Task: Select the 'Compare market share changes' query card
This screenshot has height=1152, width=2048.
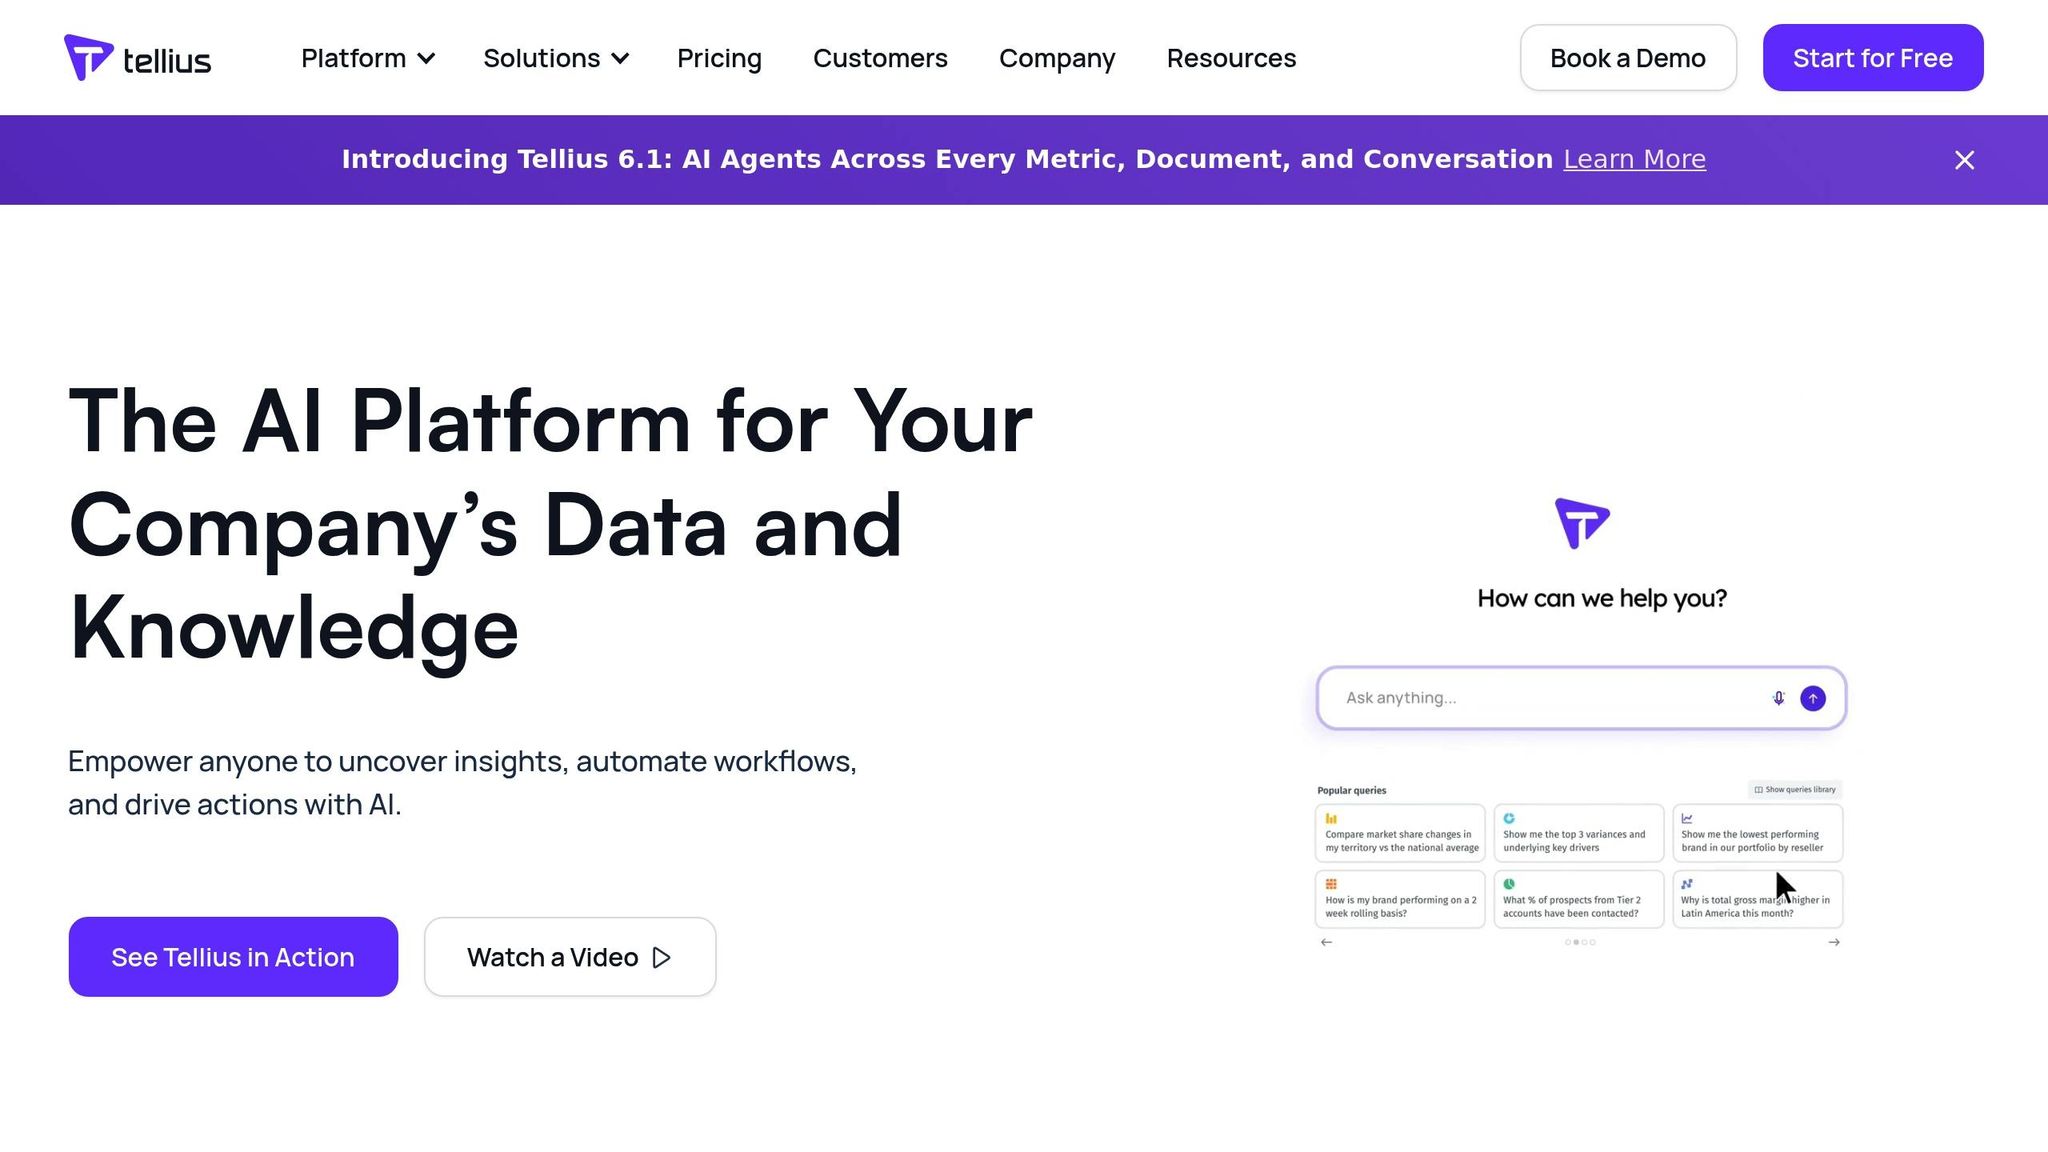Action: tap(1400, 833)
